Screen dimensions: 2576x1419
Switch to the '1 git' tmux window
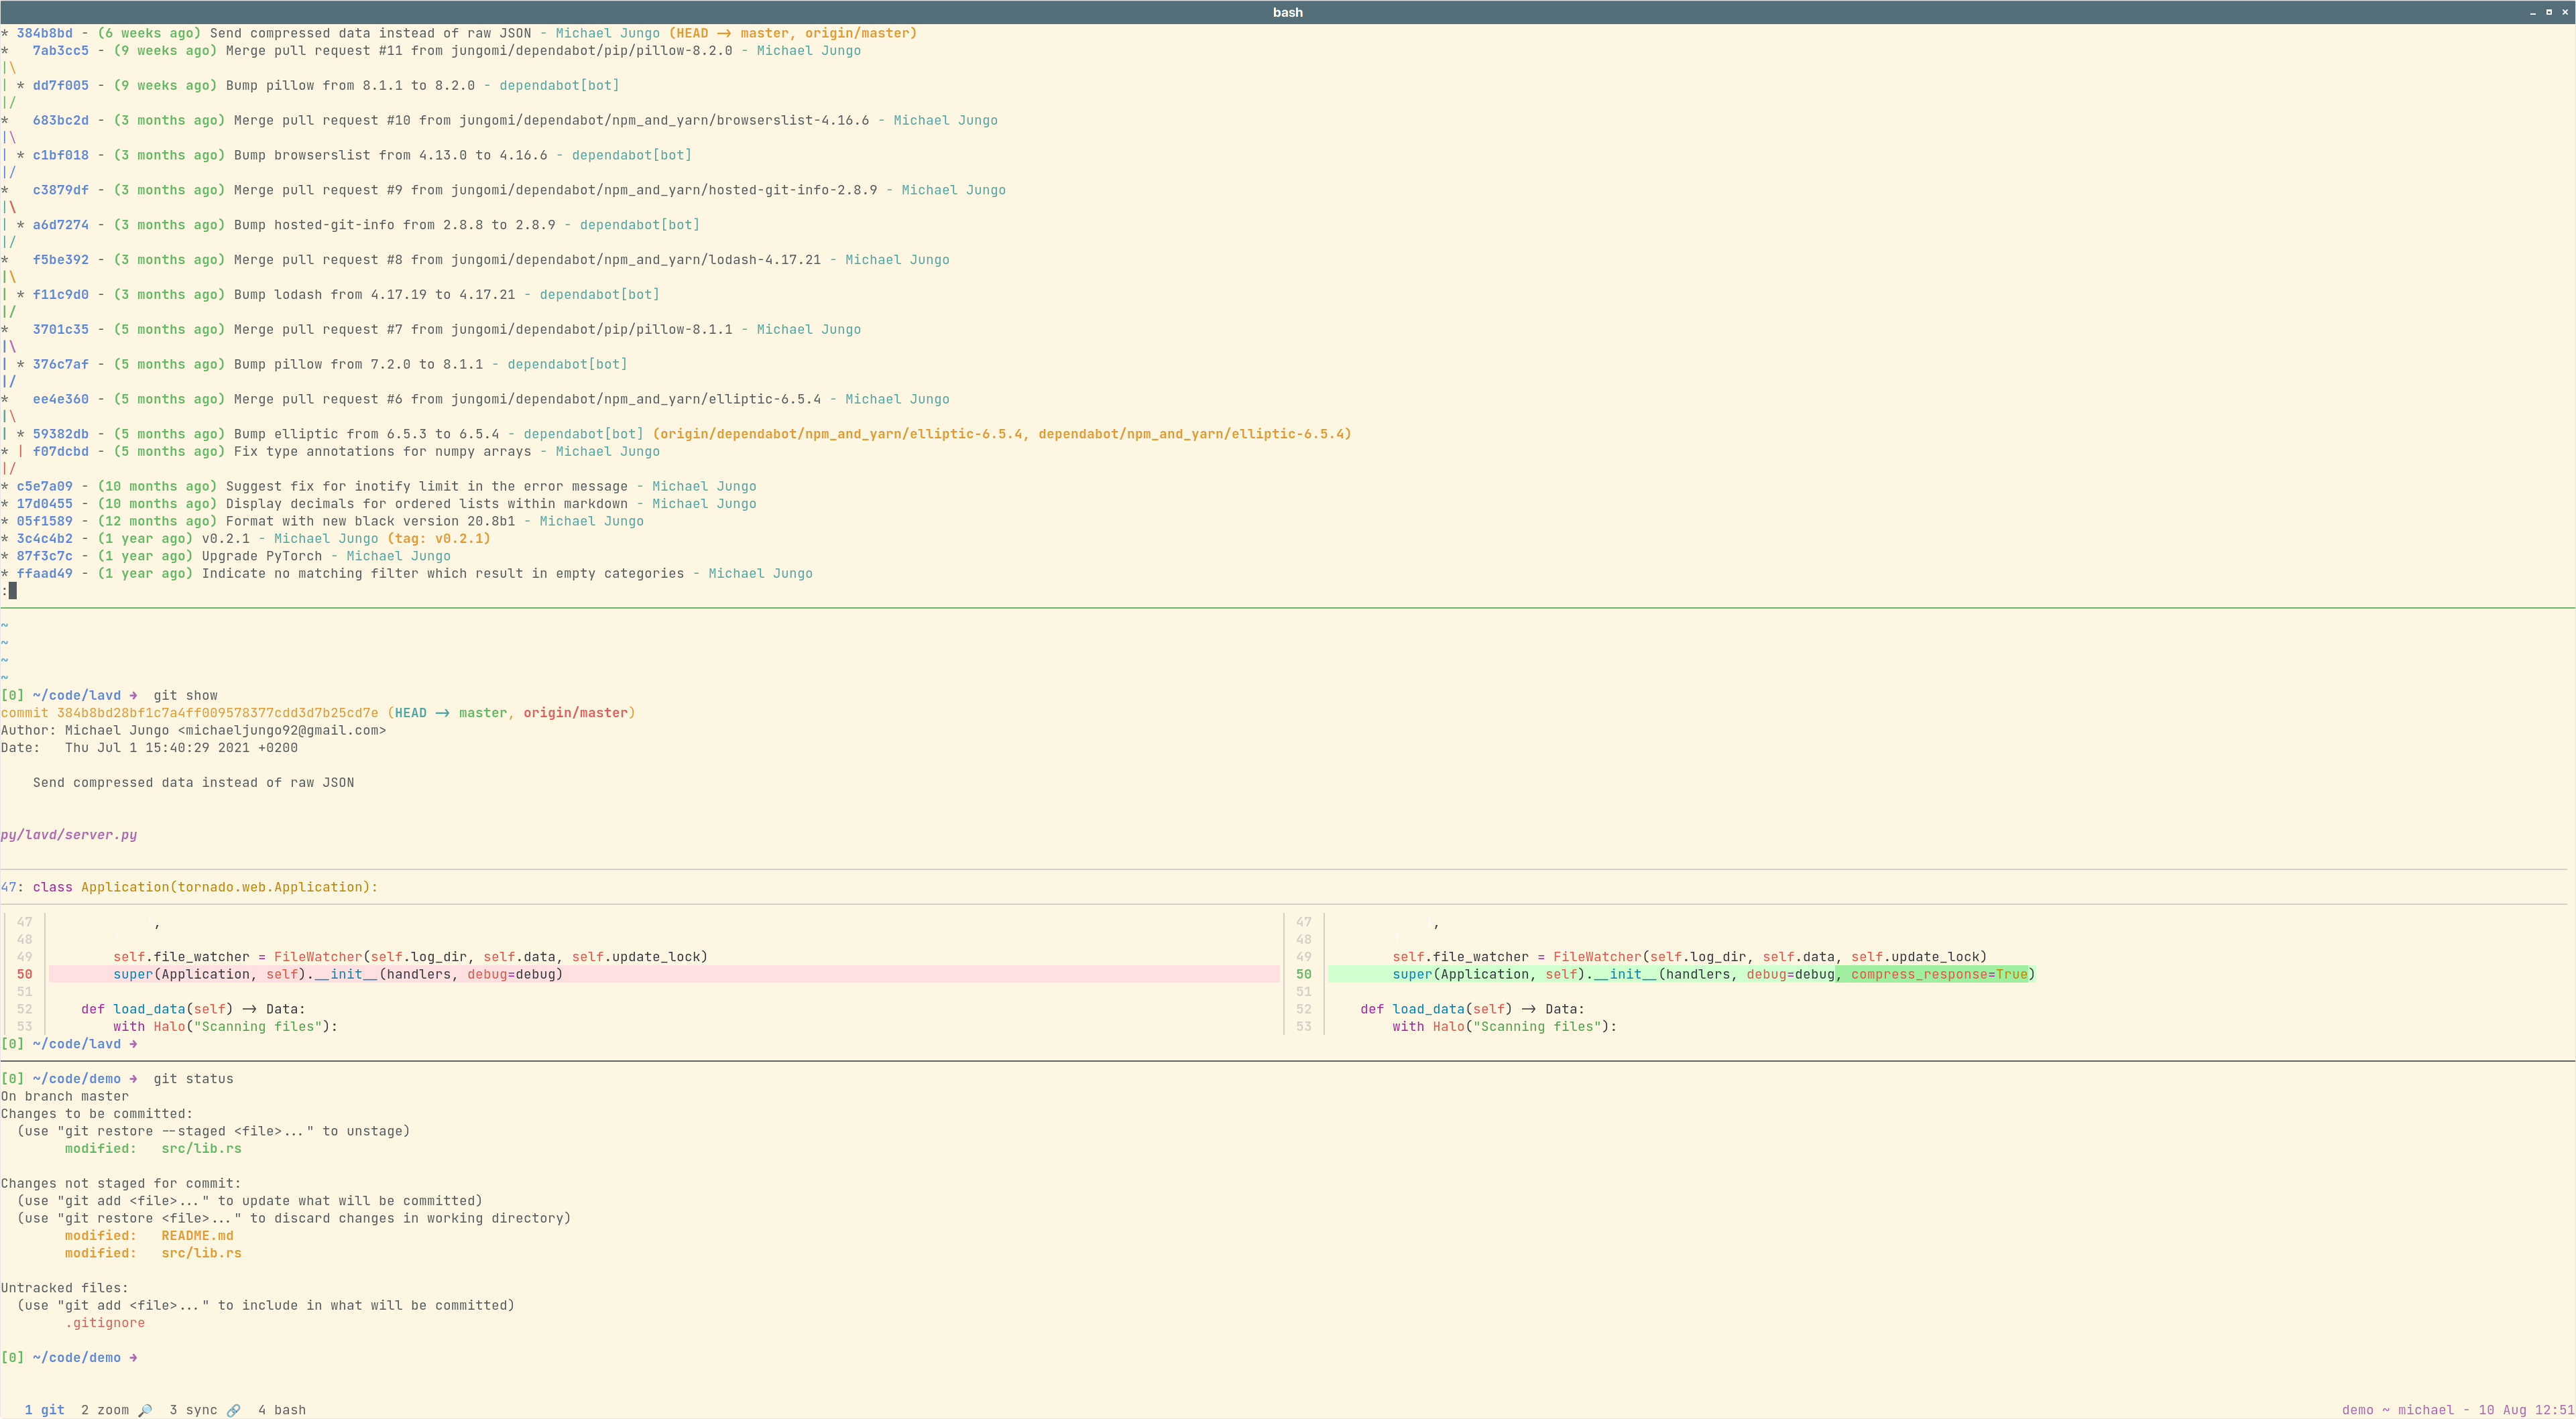[x=44, y=1410]
